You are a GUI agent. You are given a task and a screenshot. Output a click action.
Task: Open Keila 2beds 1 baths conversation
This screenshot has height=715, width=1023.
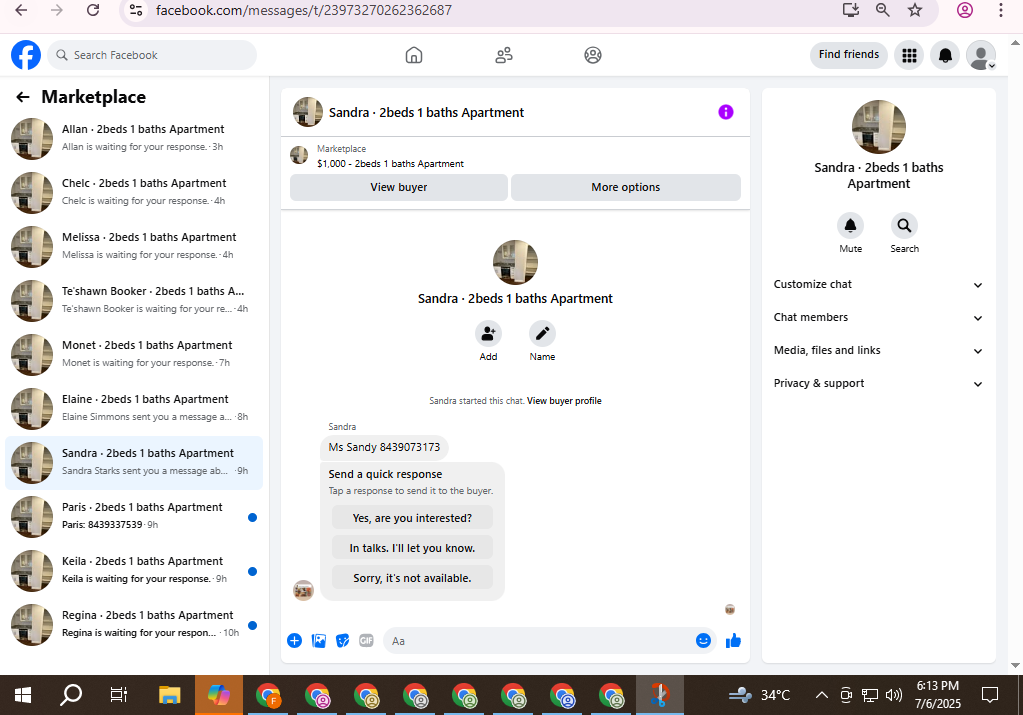(x=134, y=571)
